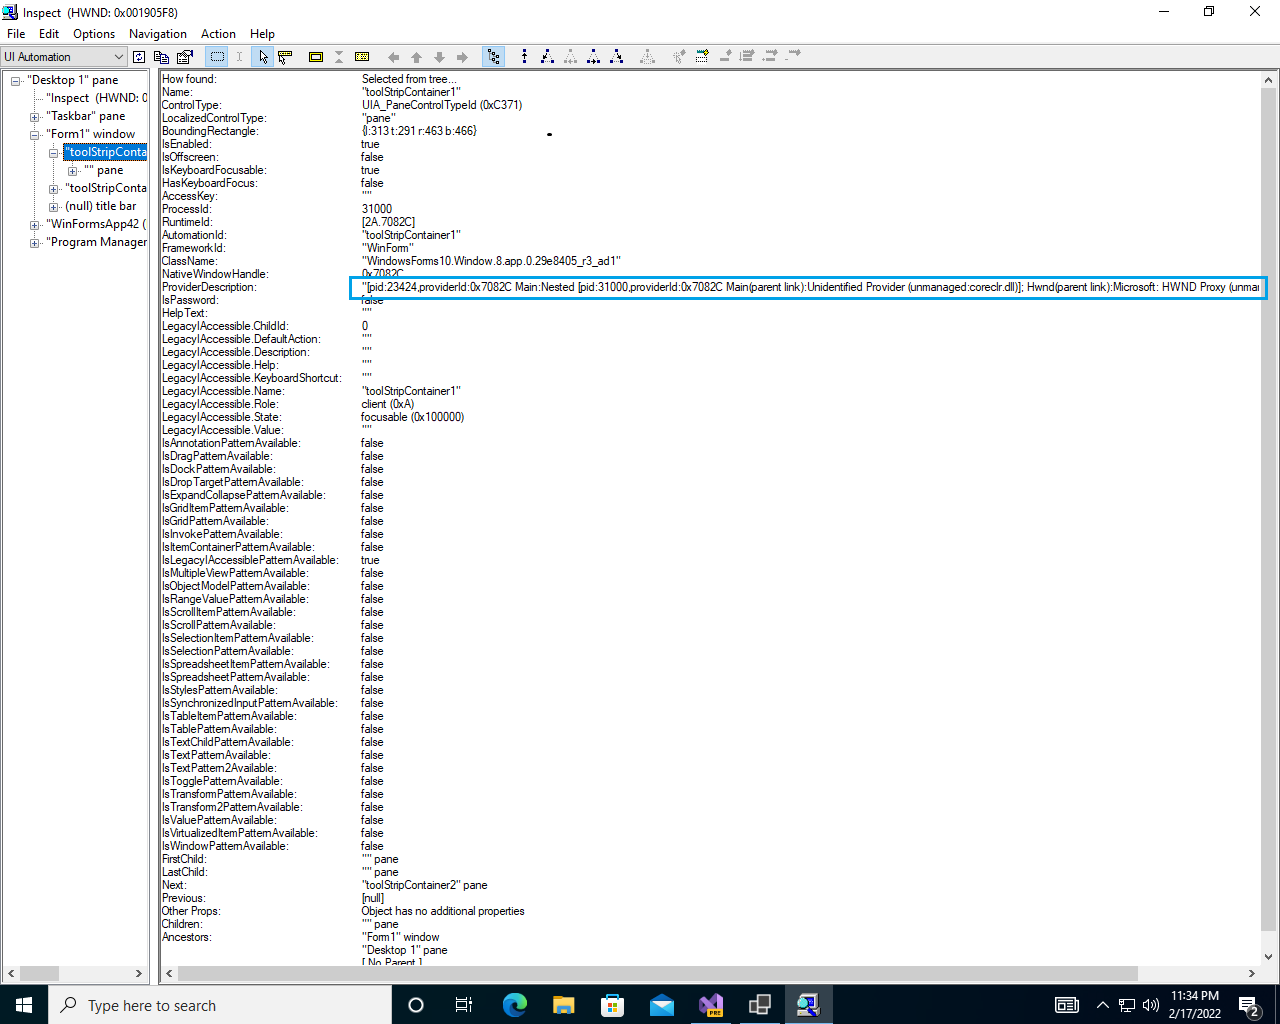
Task: Open the UI Automation mode dropdown
Action: (x=64, y=57)
